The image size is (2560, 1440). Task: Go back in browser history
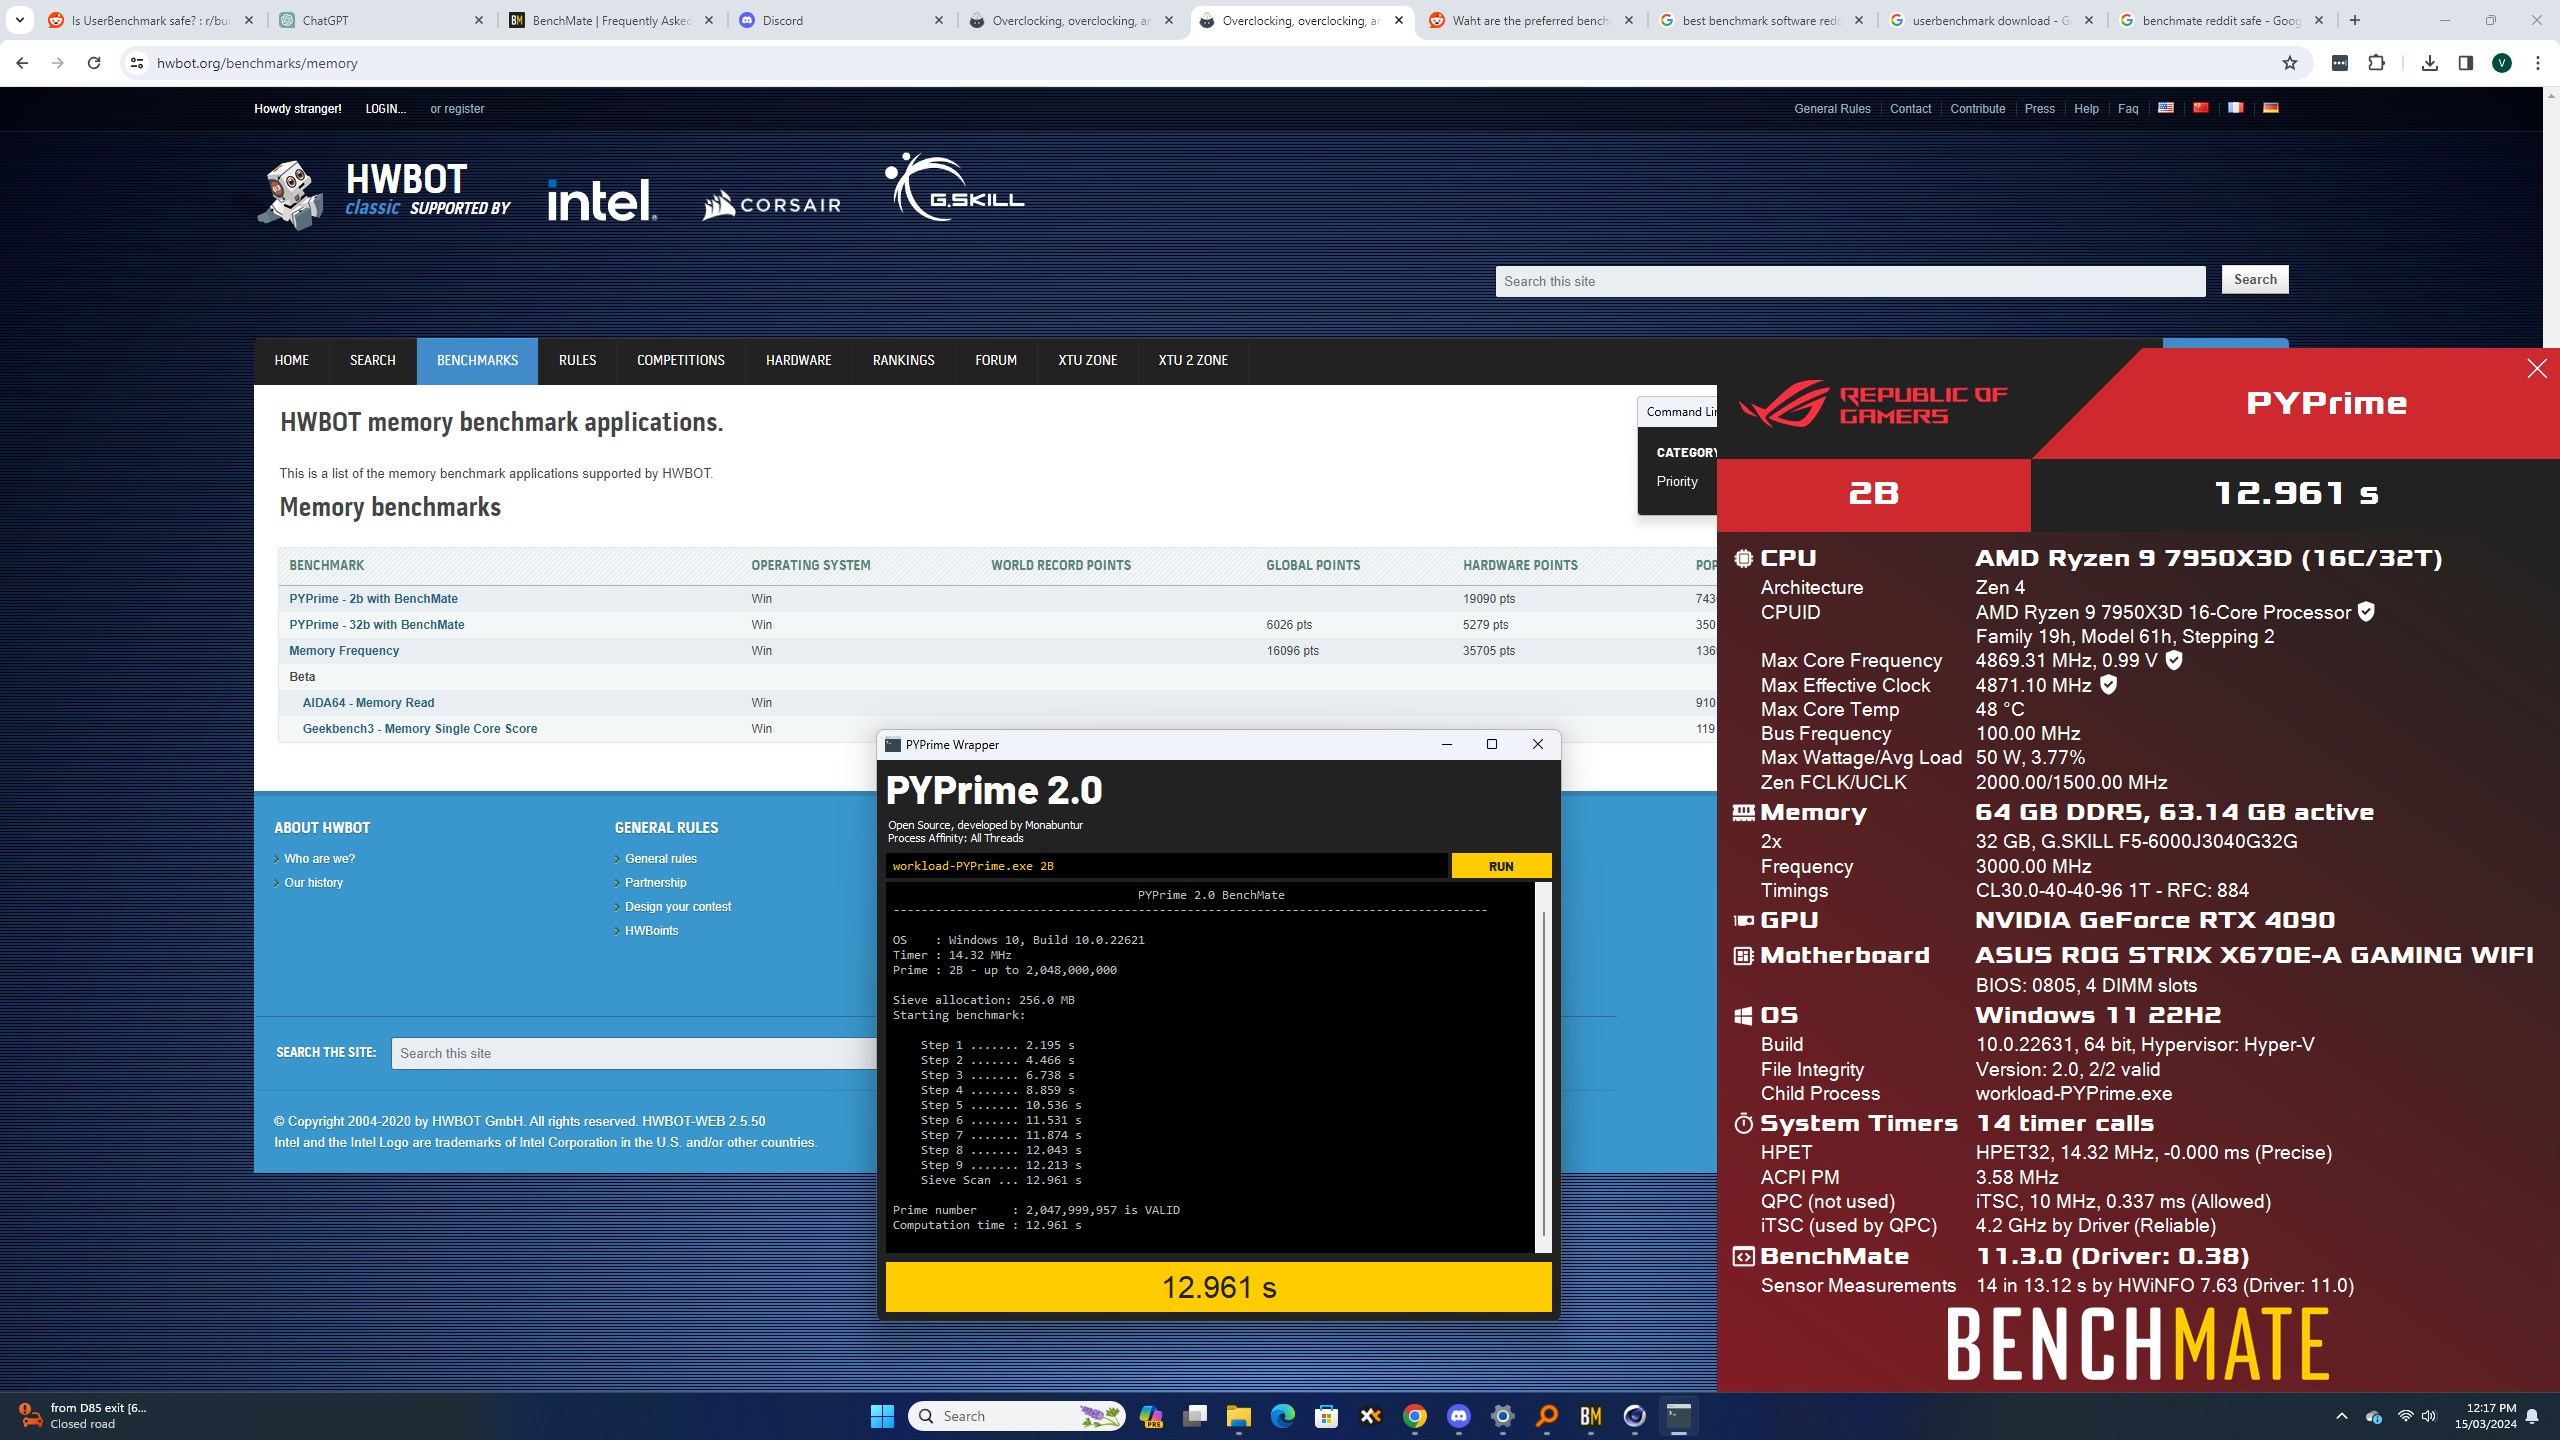click(22, 63)
